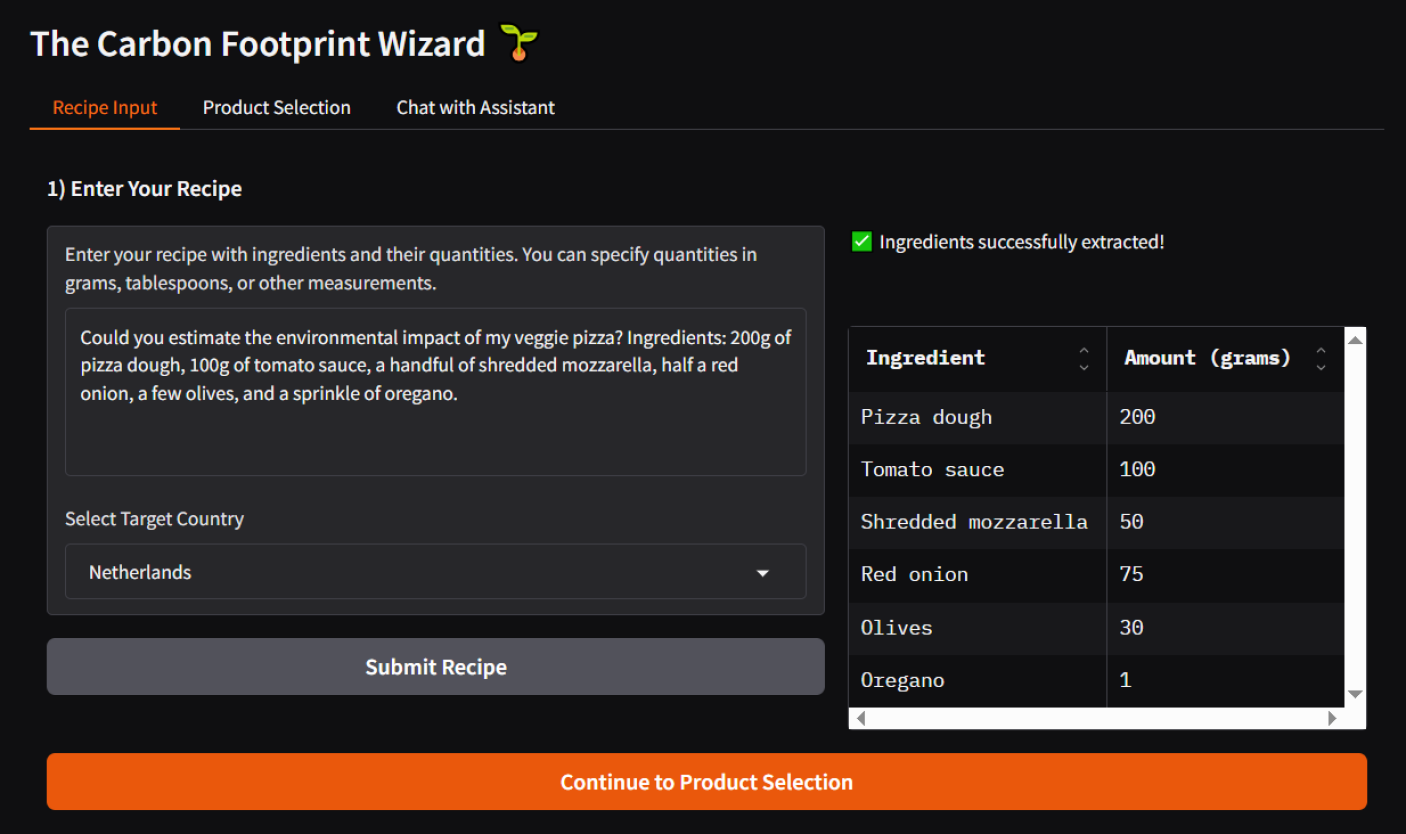Click Continue to Product Selection button
Viewport: 1406px width, 834px height.
point(706,782)
